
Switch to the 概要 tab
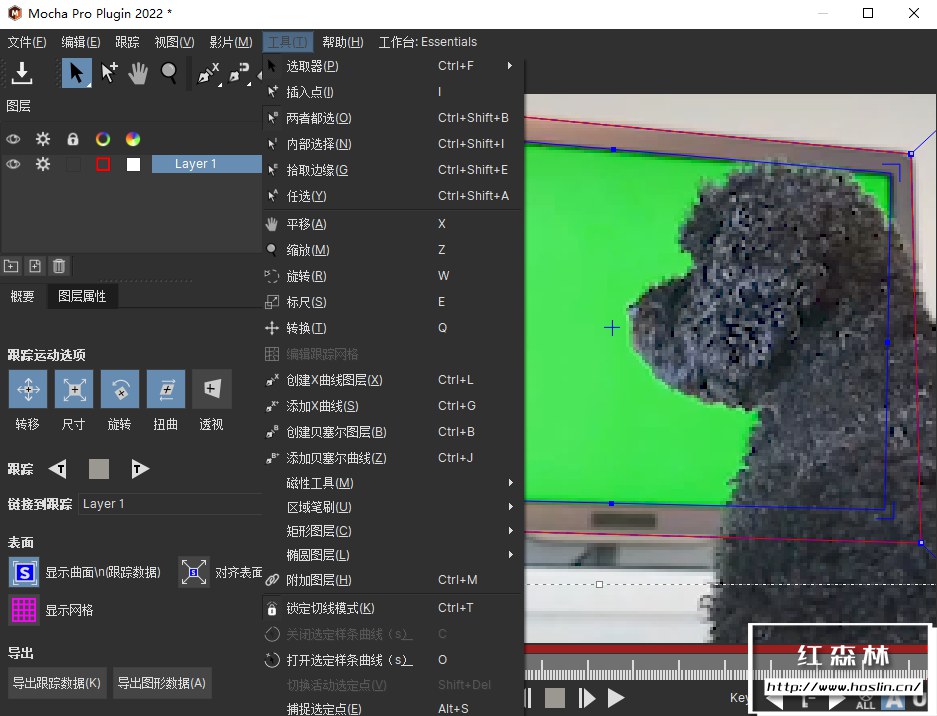22,296
